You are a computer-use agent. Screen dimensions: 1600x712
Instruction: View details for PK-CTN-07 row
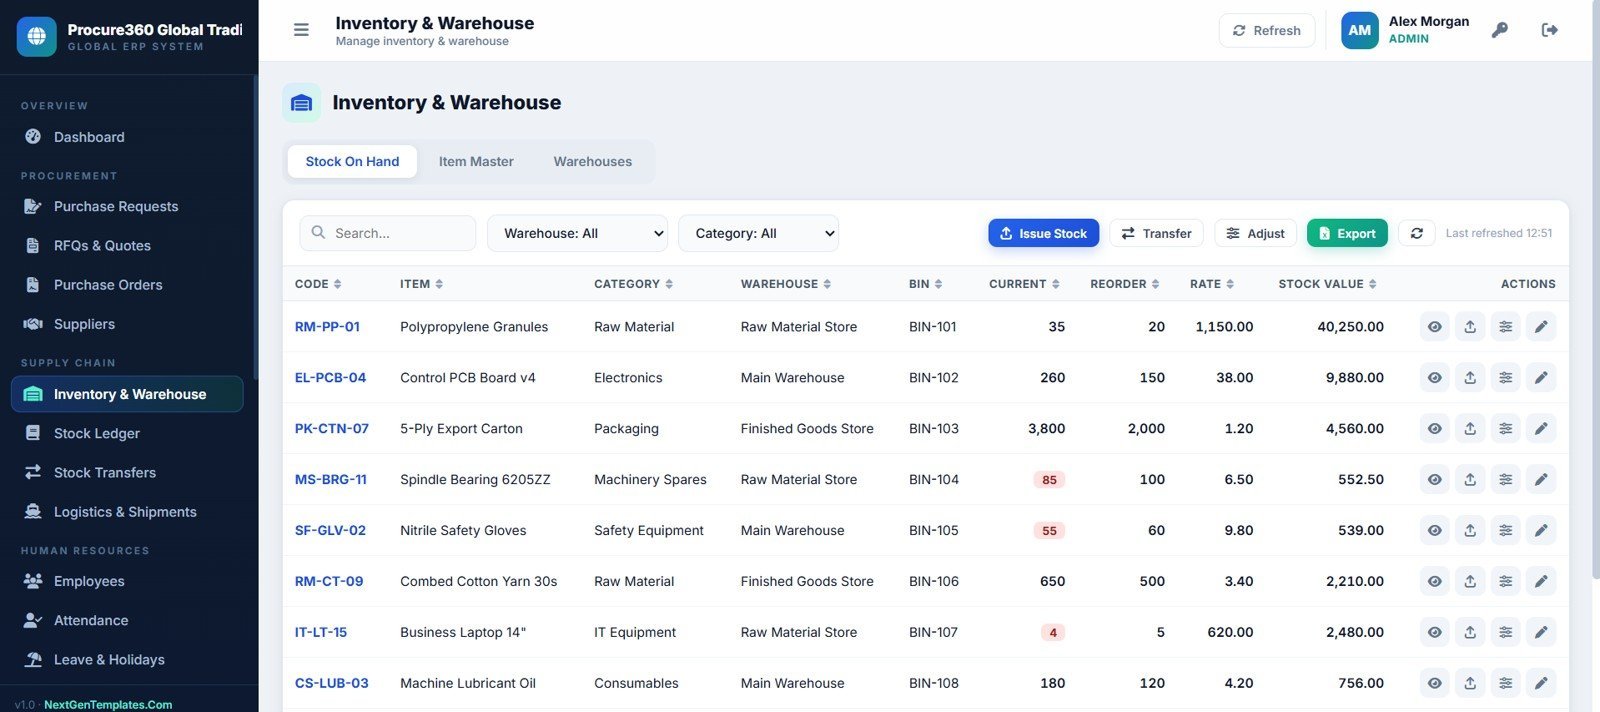(1434, 429)
